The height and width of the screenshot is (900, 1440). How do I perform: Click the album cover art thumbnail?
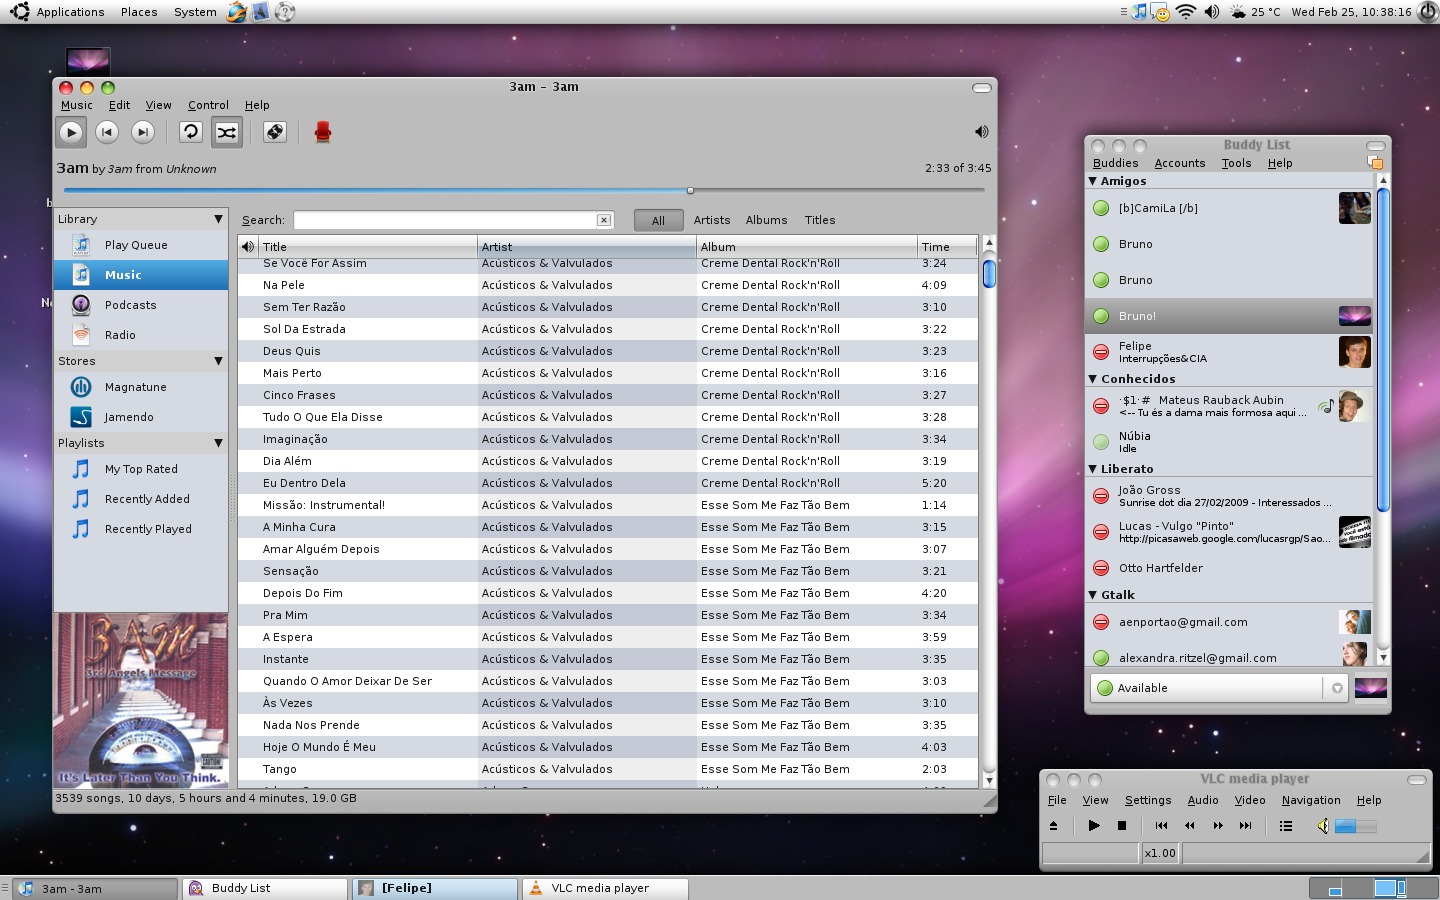141,700
